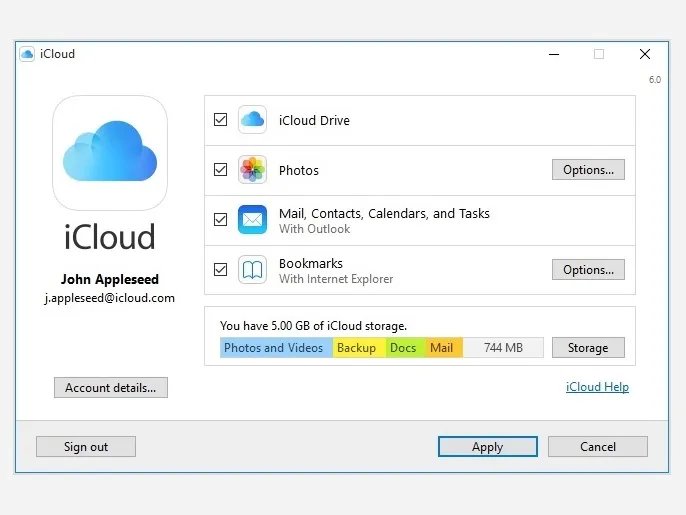Click the Photos and Videos storage segment
Viewport: 686px width, 515px height.
click(276, 347)
